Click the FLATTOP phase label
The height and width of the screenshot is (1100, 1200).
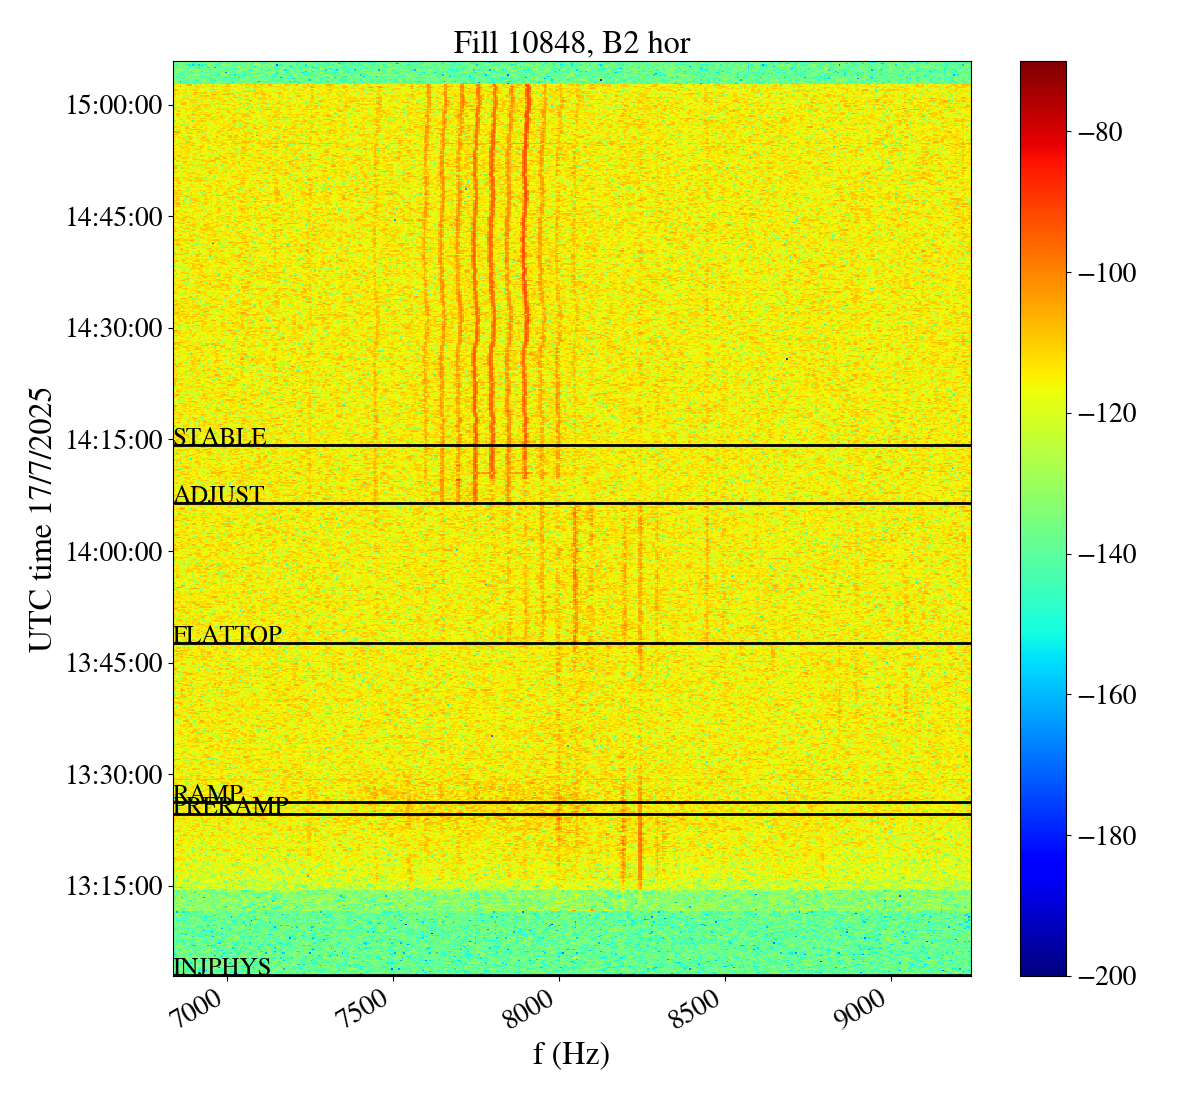pos(228,635)
